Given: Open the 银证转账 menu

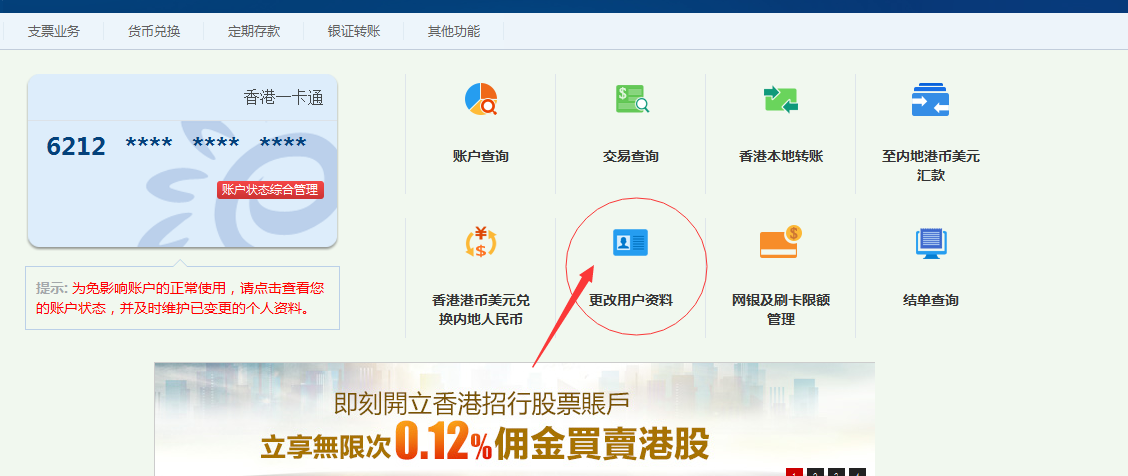Looking at the screenshot, I should [x=354, y=32].
